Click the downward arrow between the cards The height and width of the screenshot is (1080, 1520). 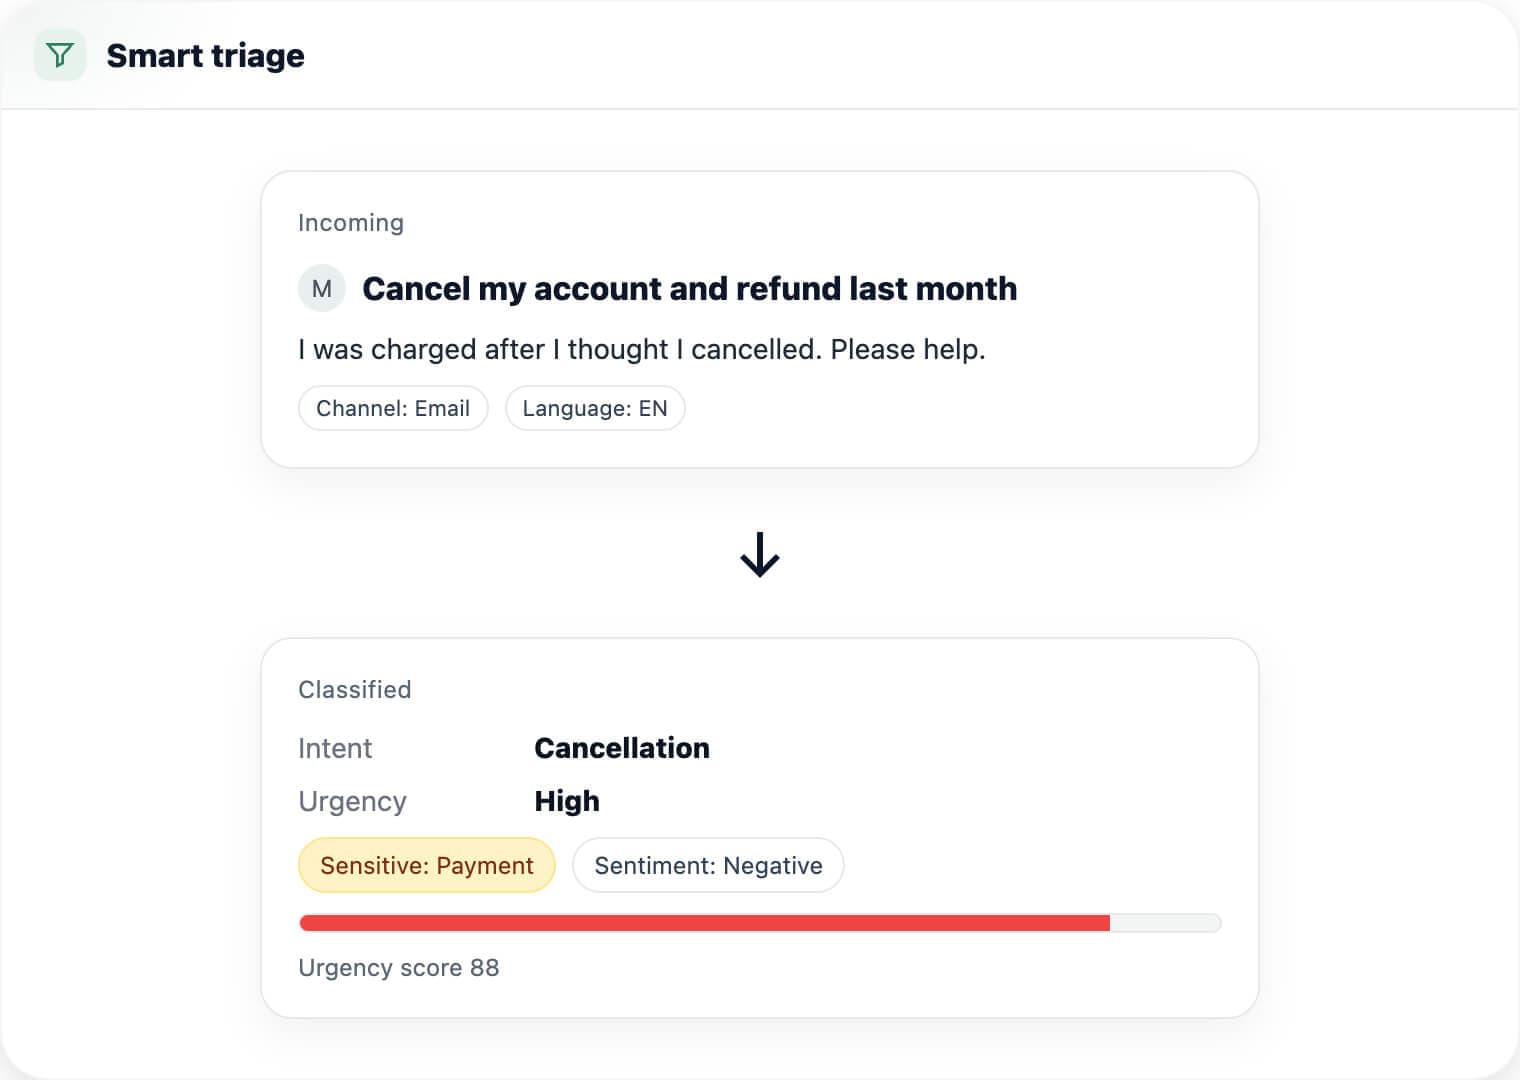760,557
